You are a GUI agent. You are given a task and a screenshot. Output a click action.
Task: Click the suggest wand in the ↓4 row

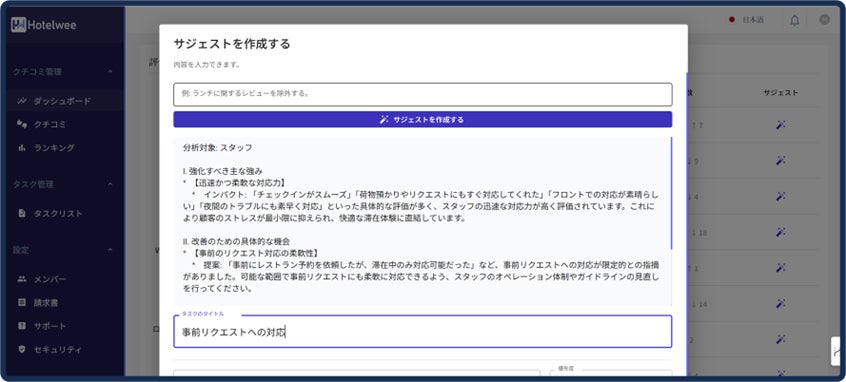click(780, 196)
